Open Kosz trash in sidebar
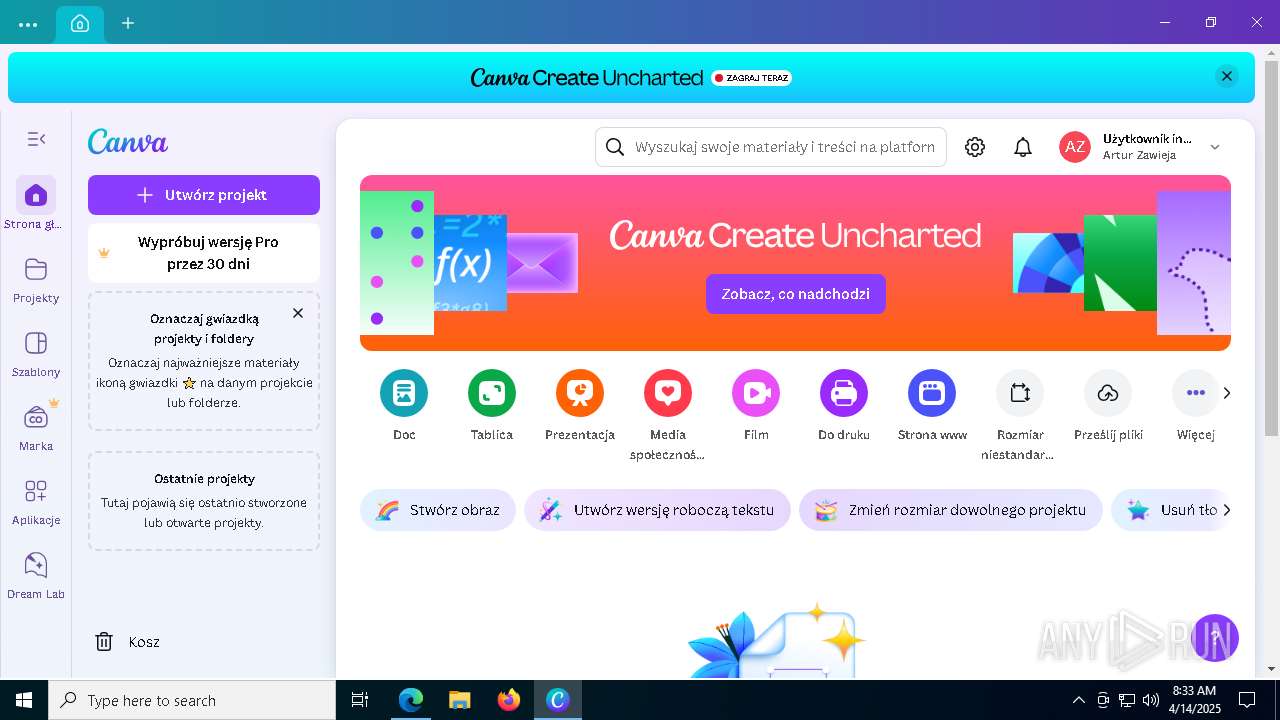 click(x=128, y=642)
